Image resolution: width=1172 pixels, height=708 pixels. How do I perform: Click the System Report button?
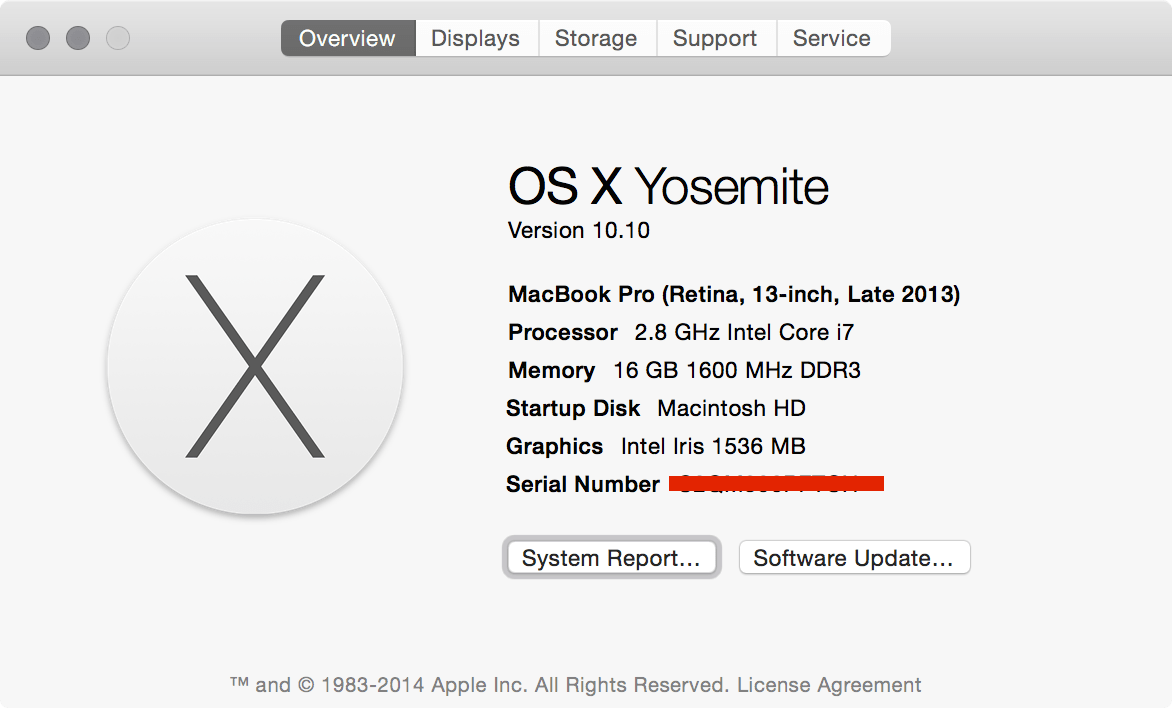point(611,558)
